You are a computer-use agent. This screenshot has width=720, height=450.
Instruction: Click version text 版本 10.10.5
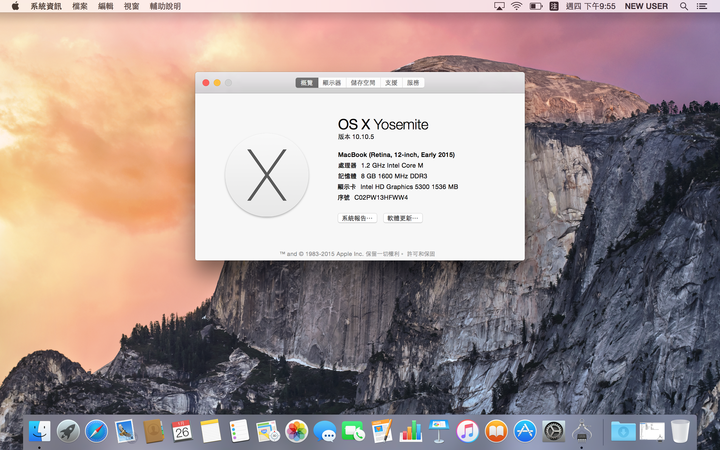tap(356, 137)
